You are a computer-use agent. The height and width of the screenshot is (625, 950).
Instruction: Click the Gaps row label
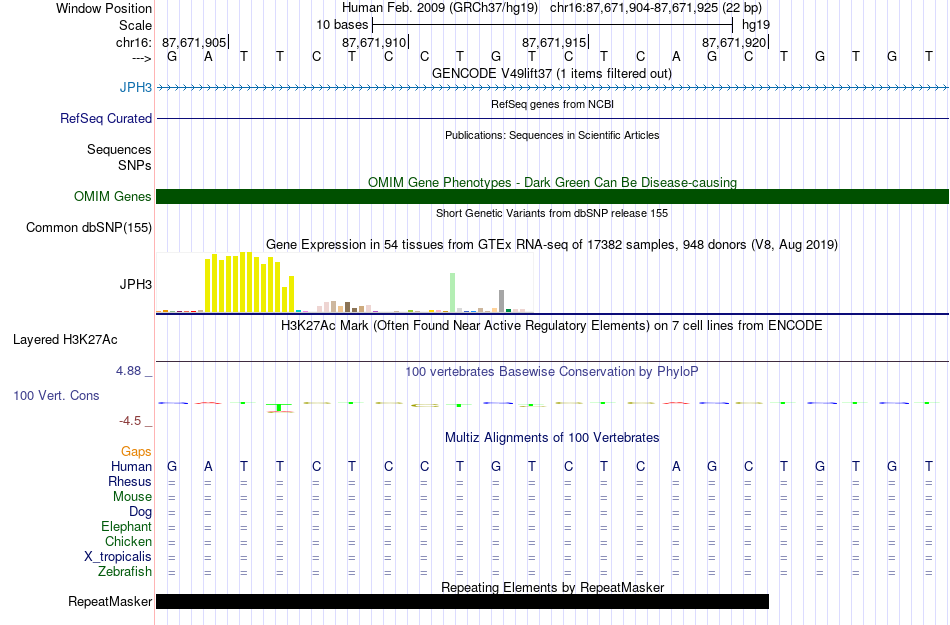[x=136, y=451]
